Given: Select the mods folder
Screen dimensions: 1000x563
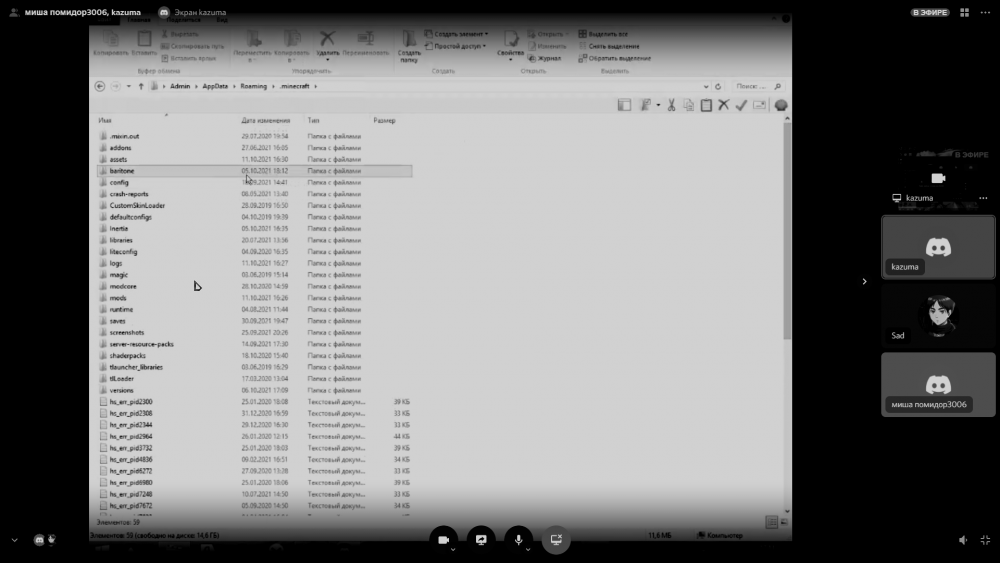Looking at the screenshot, I should click(118, 298).
